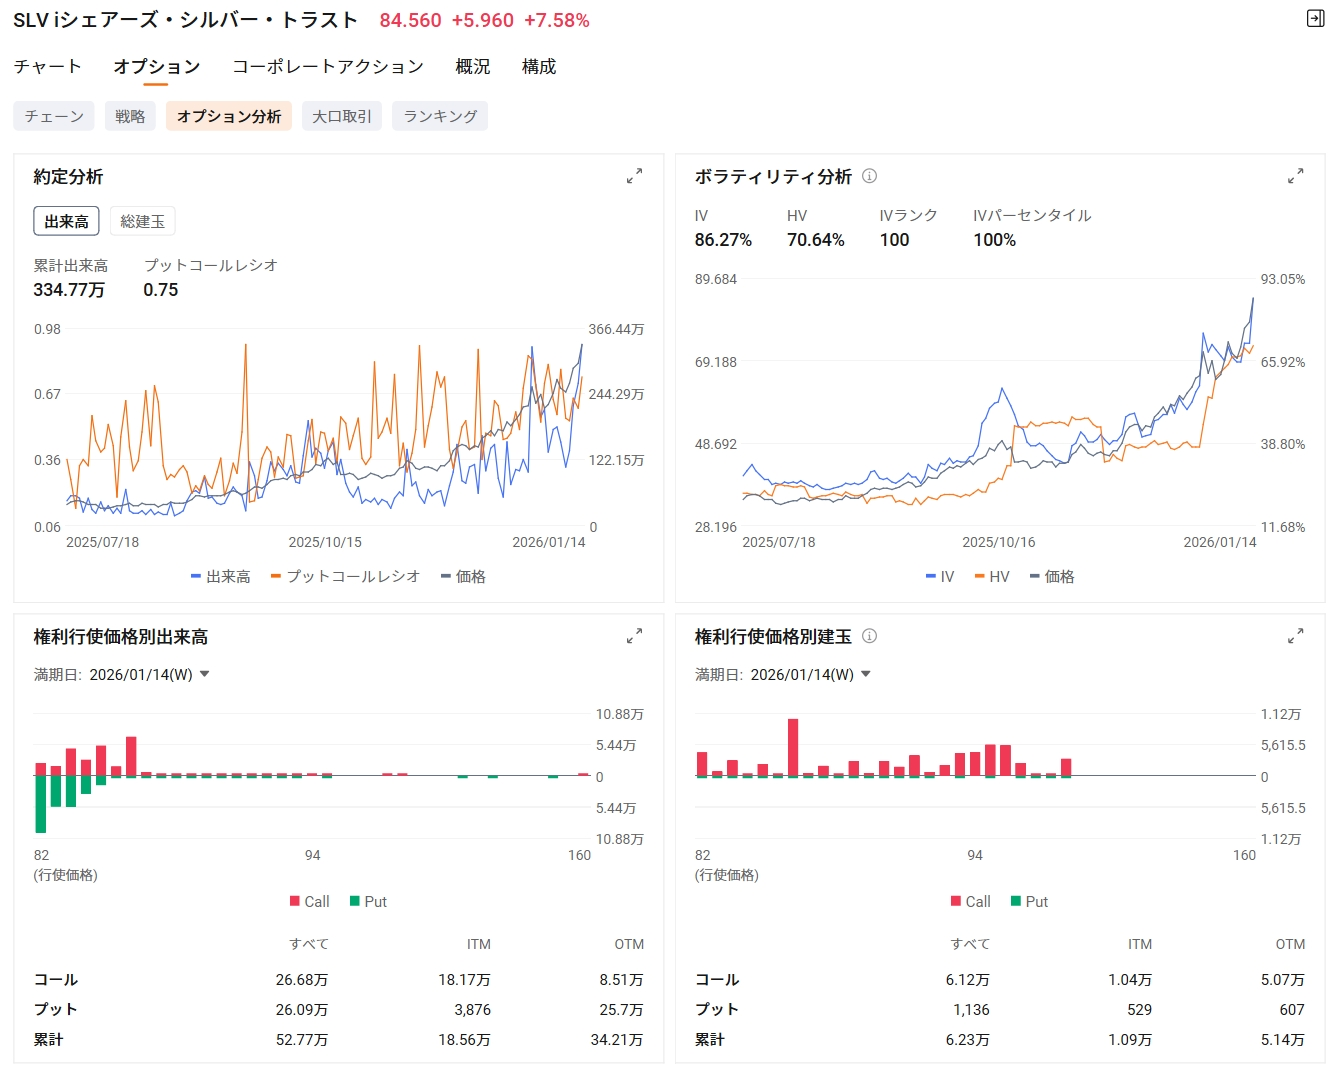
Task: Toggle the HV series from the volatility legend
Action: pyautogui.click(x=992, y=576)
